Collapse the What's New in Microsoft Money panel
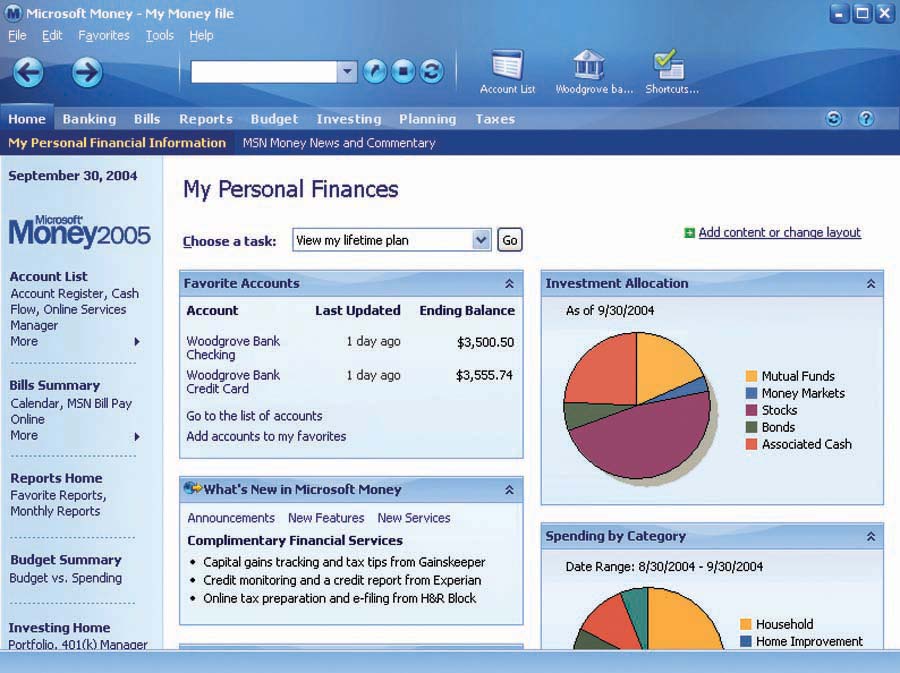This screenshot has width=900, height=673. (509, 490)
